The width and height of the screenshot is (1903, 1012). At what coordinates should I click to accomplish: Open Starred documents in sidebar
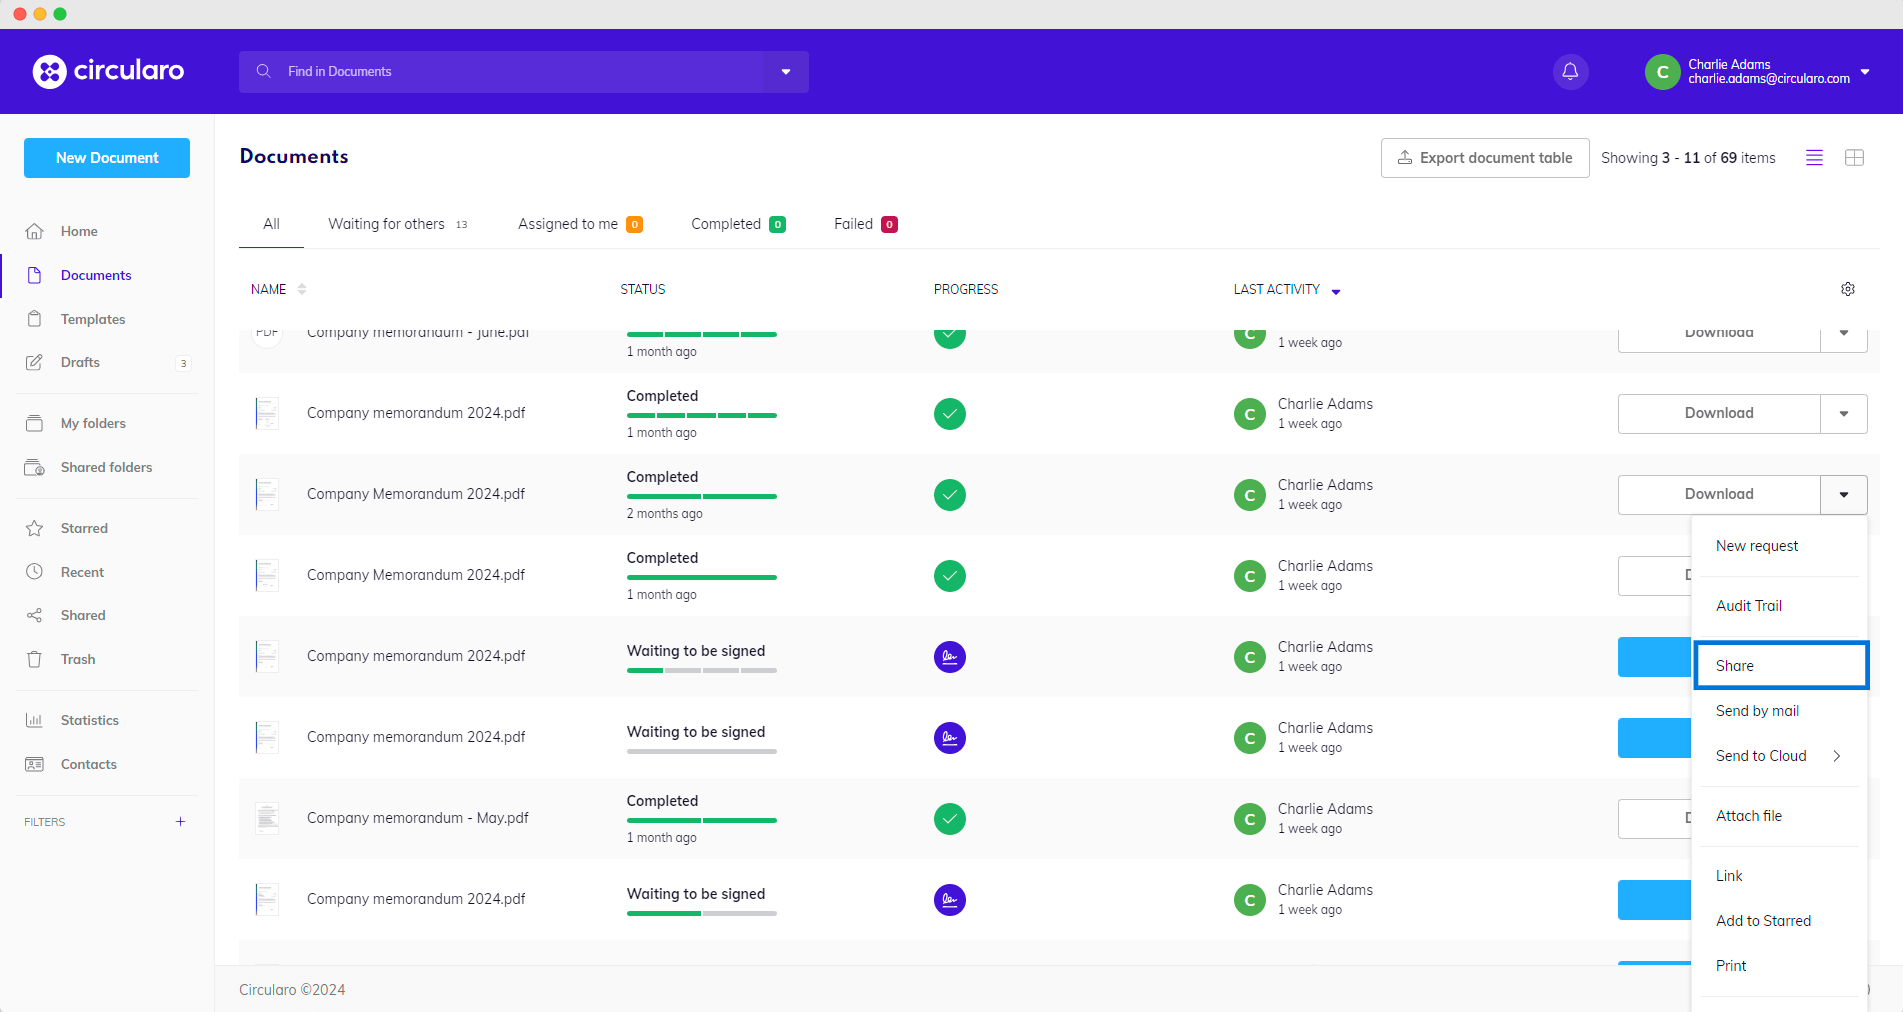tap(83, 528)
